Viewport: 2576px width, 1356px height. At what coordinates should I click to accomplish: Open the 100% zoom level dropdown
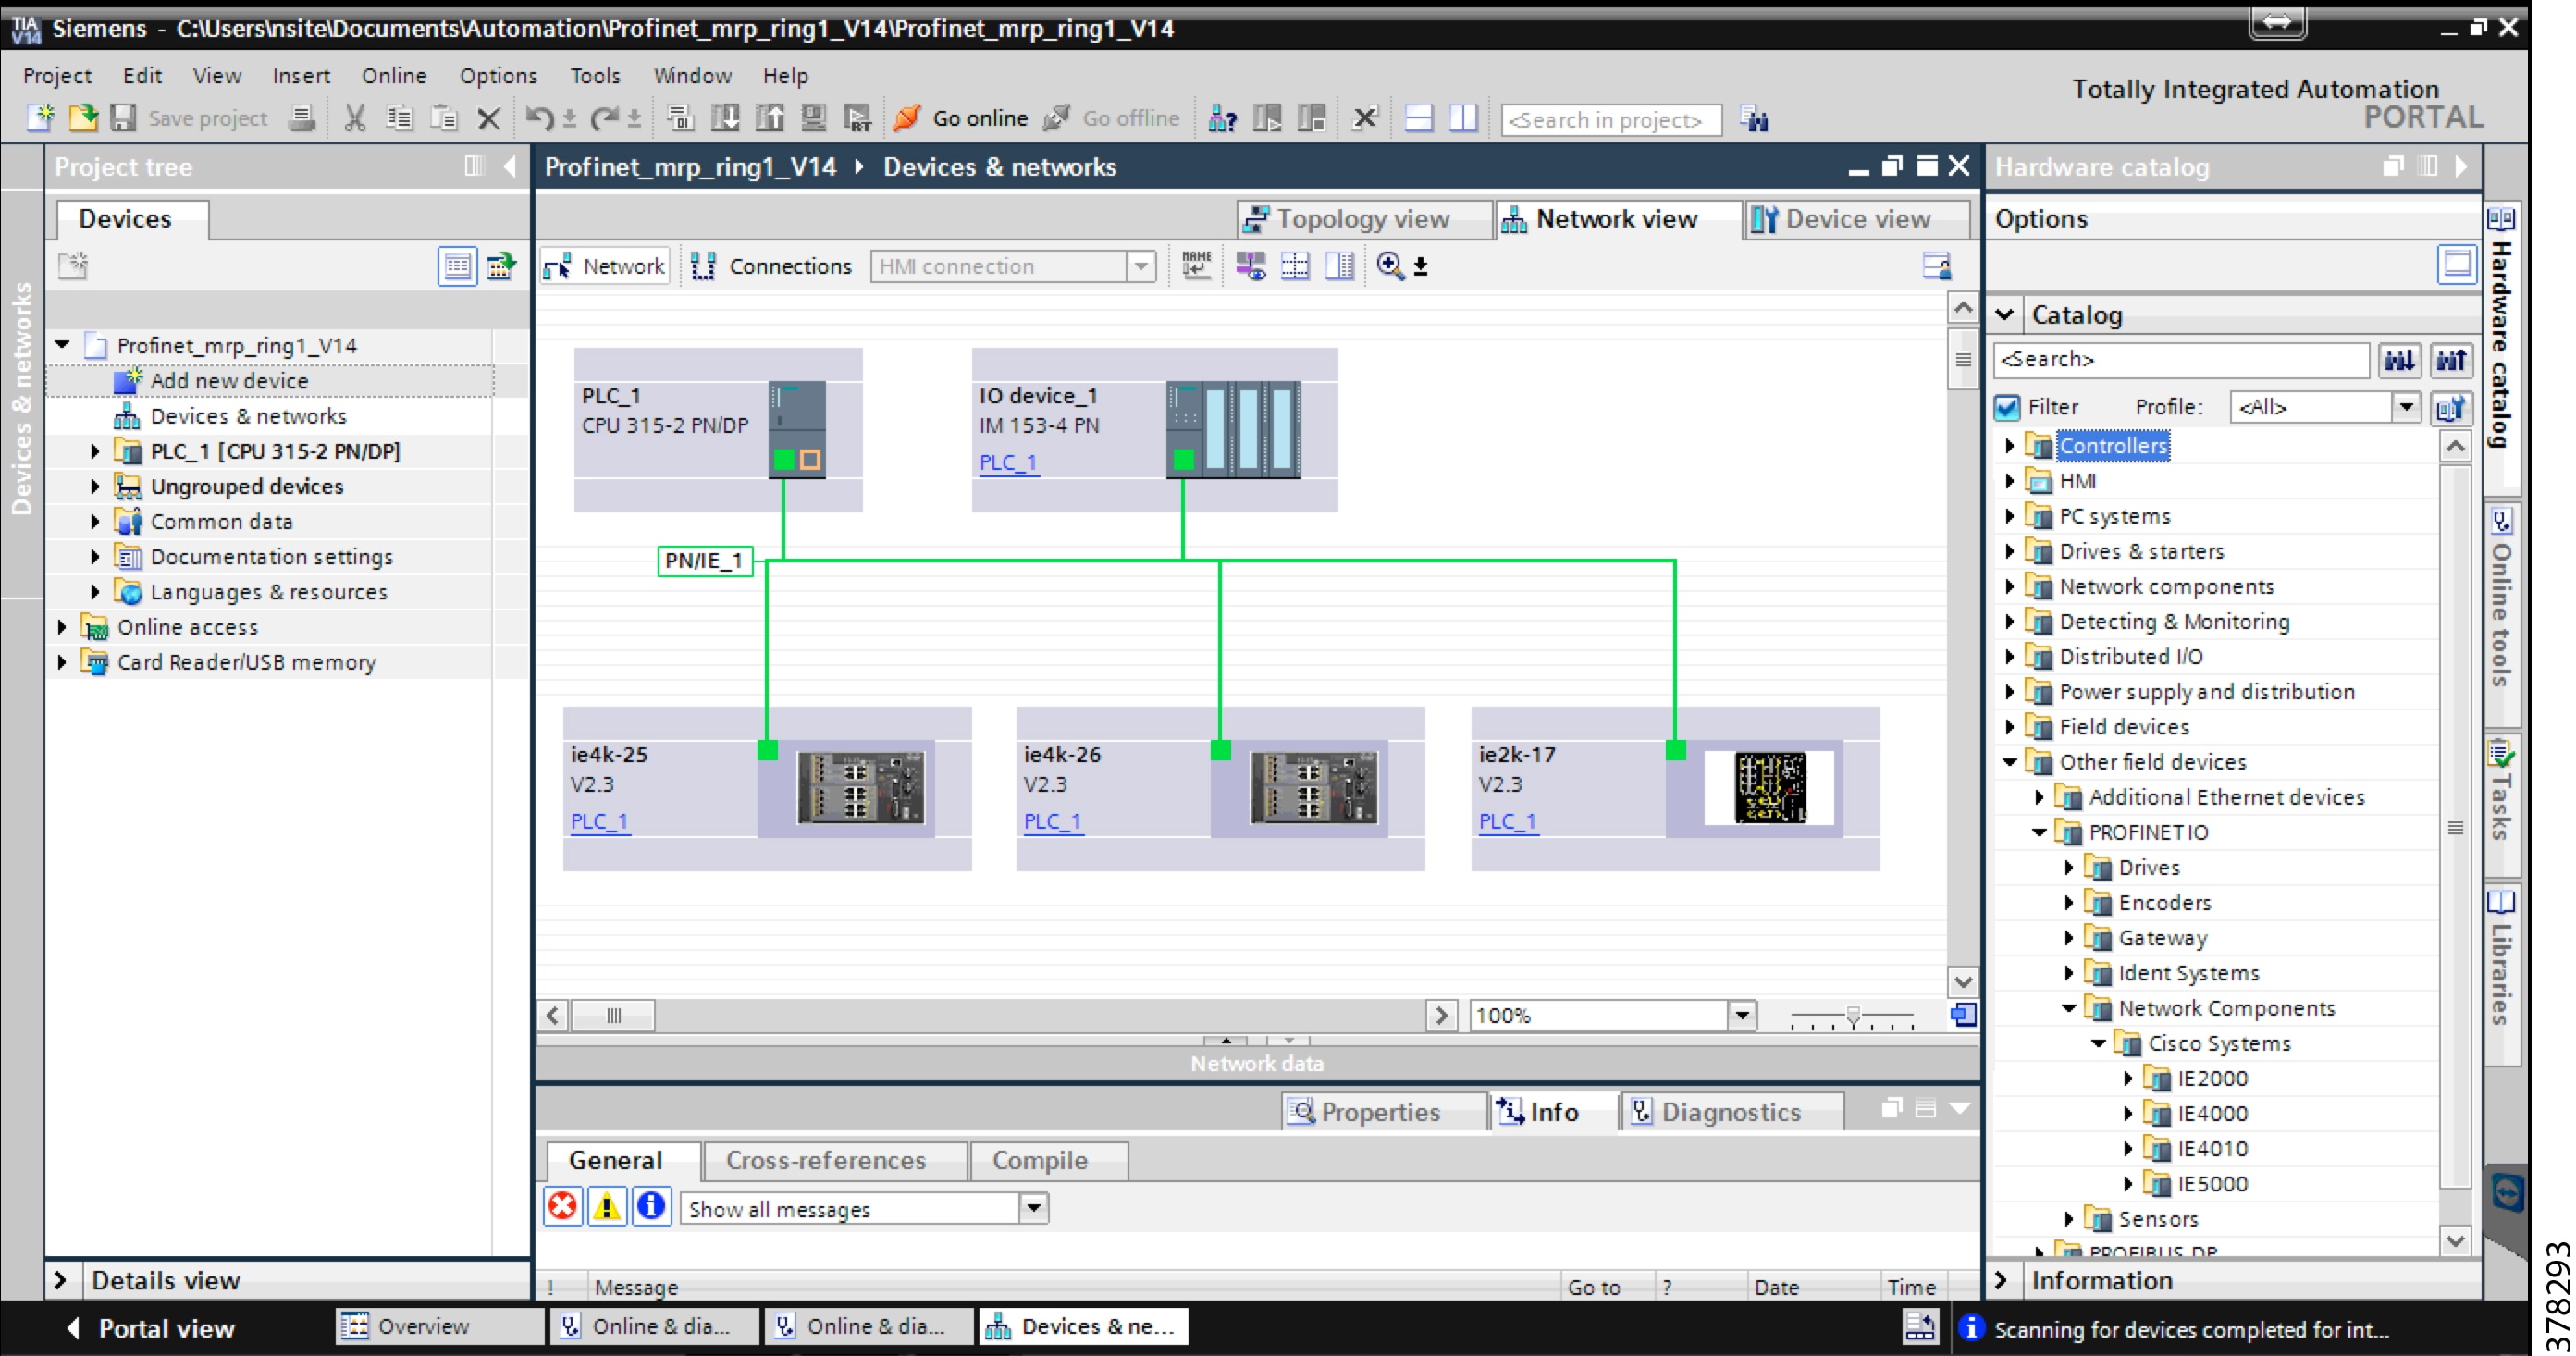pos(1741,1015)
